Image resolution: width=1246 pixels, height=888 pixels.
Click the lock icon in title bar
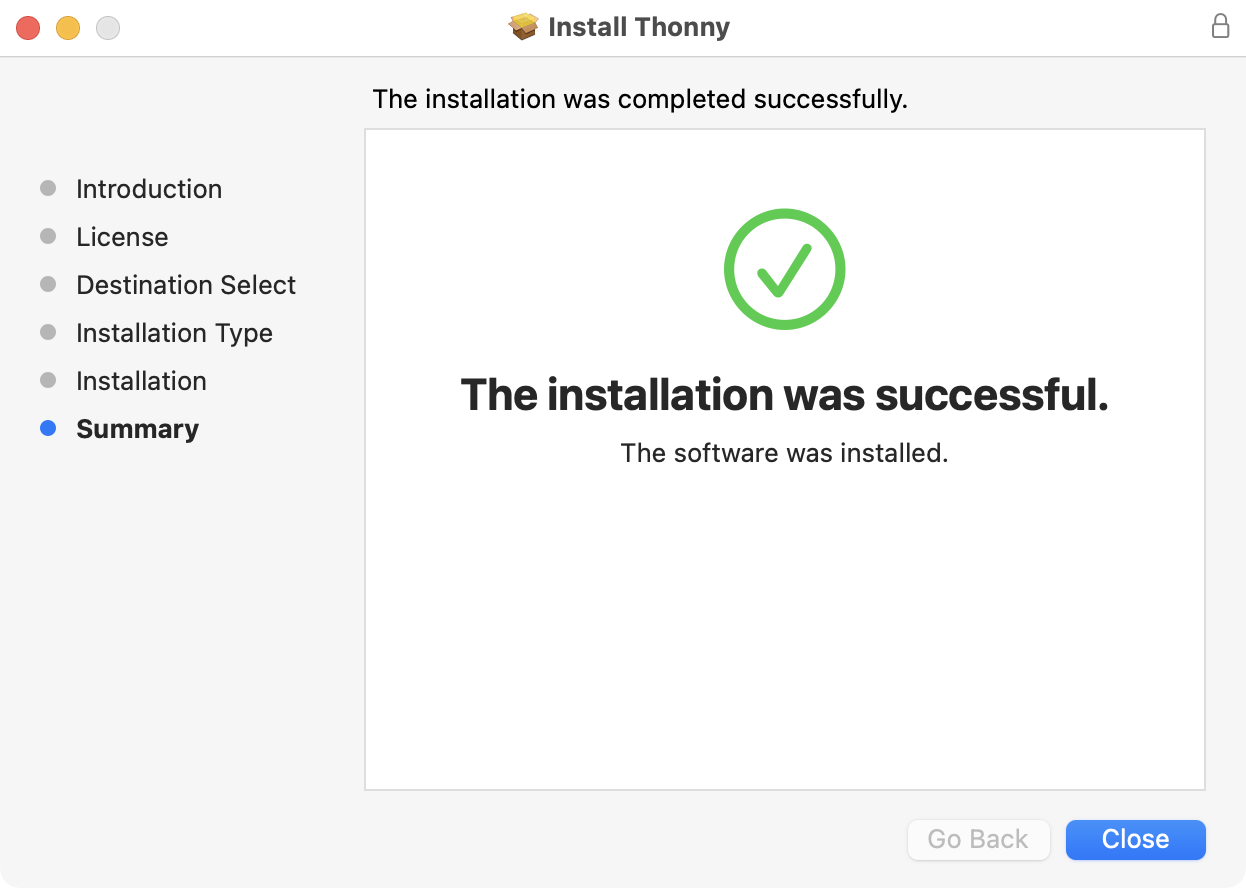coord(1220,26)
